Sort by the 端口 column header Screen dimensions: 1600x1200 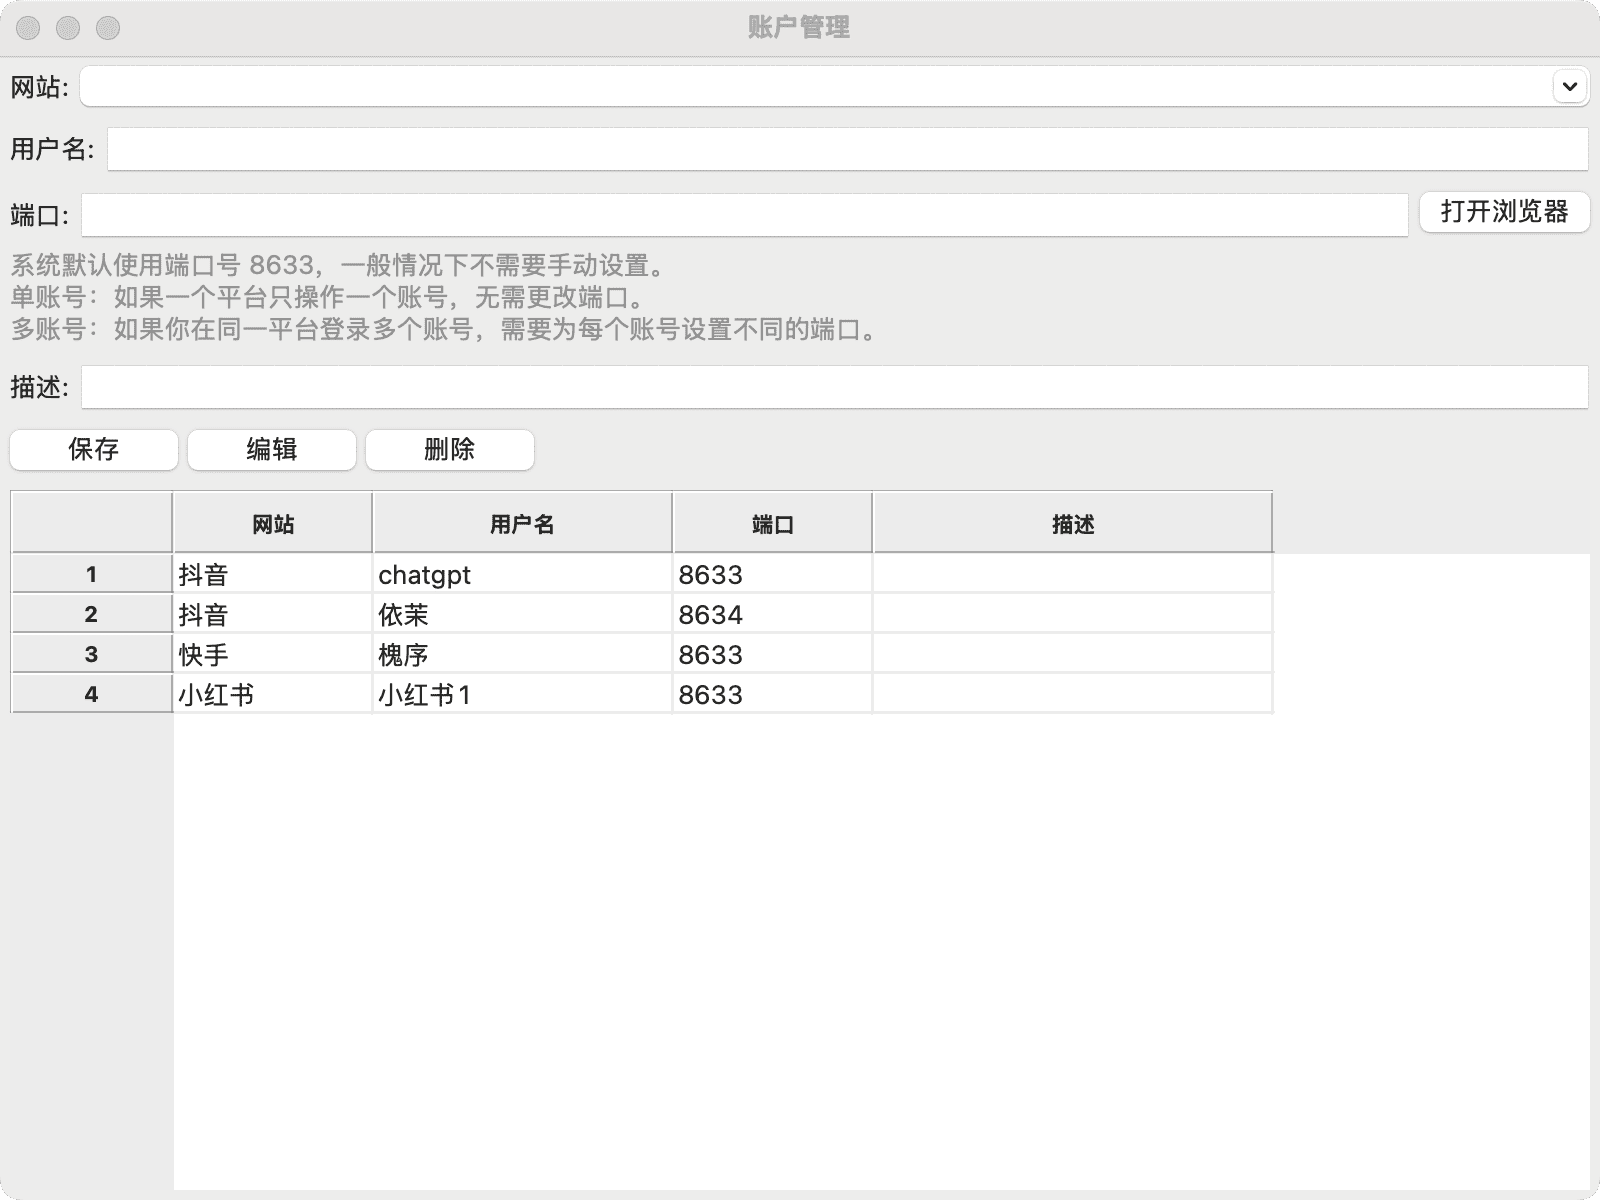click(772, 523)
